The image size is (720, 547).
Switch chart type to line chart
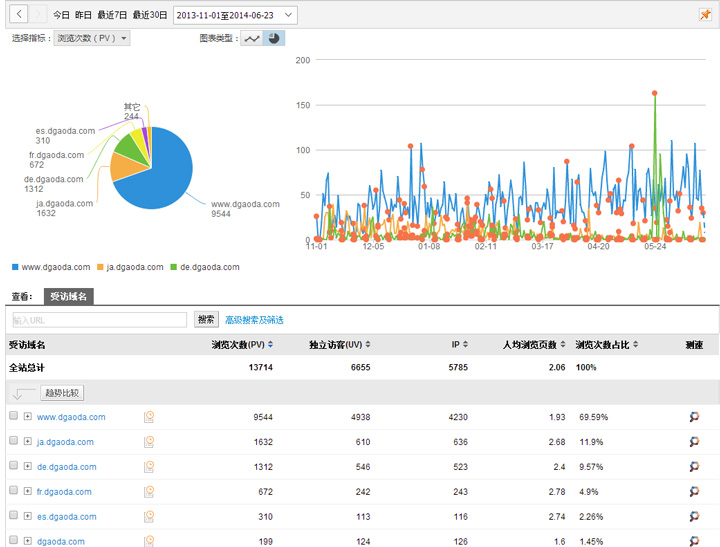252,38
